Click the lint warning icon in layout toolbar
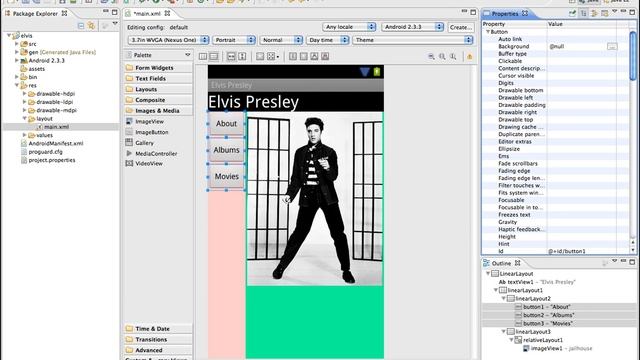Screen dimensions: 640x360 pyautogui.click(x=470, y=56)
